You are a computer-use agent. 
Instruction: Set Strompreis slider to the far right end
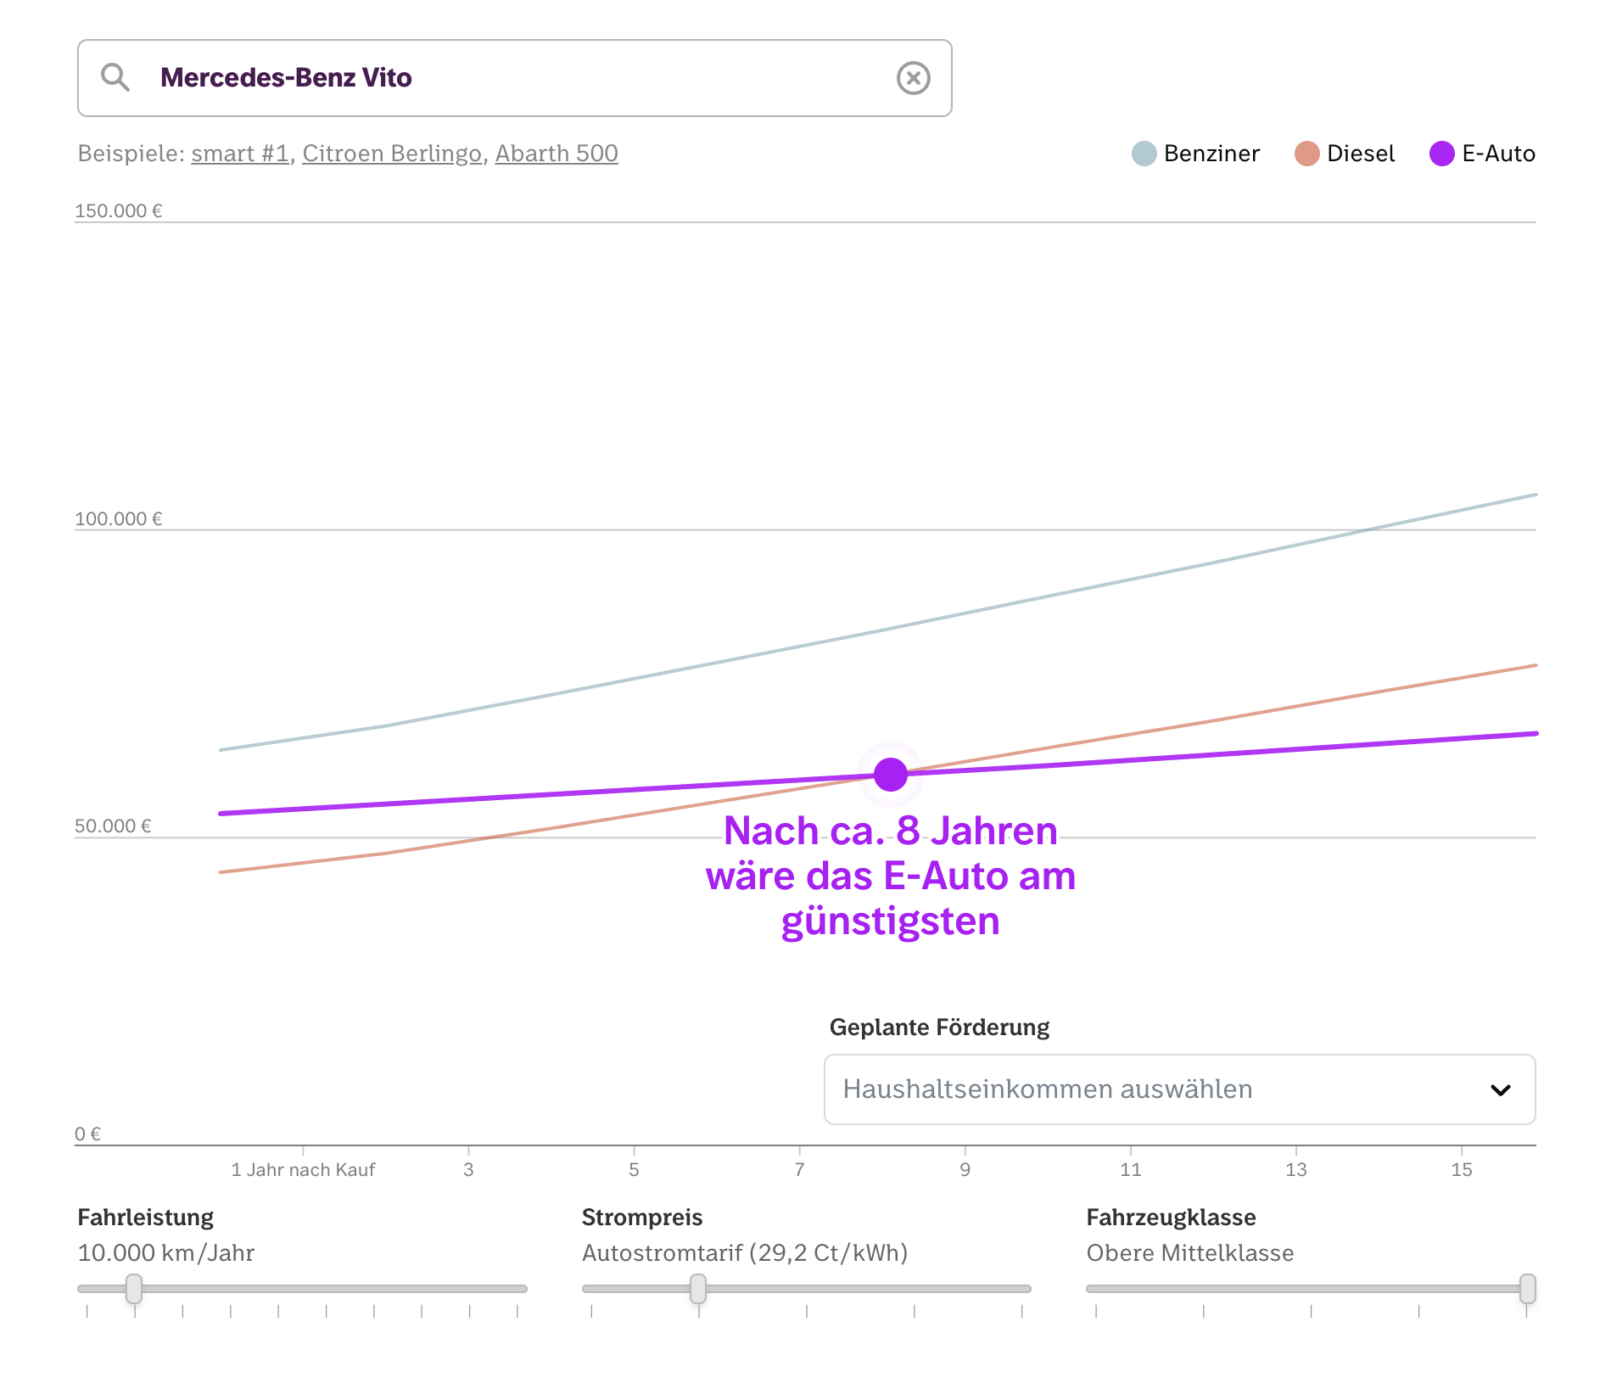[1023, 1289]
